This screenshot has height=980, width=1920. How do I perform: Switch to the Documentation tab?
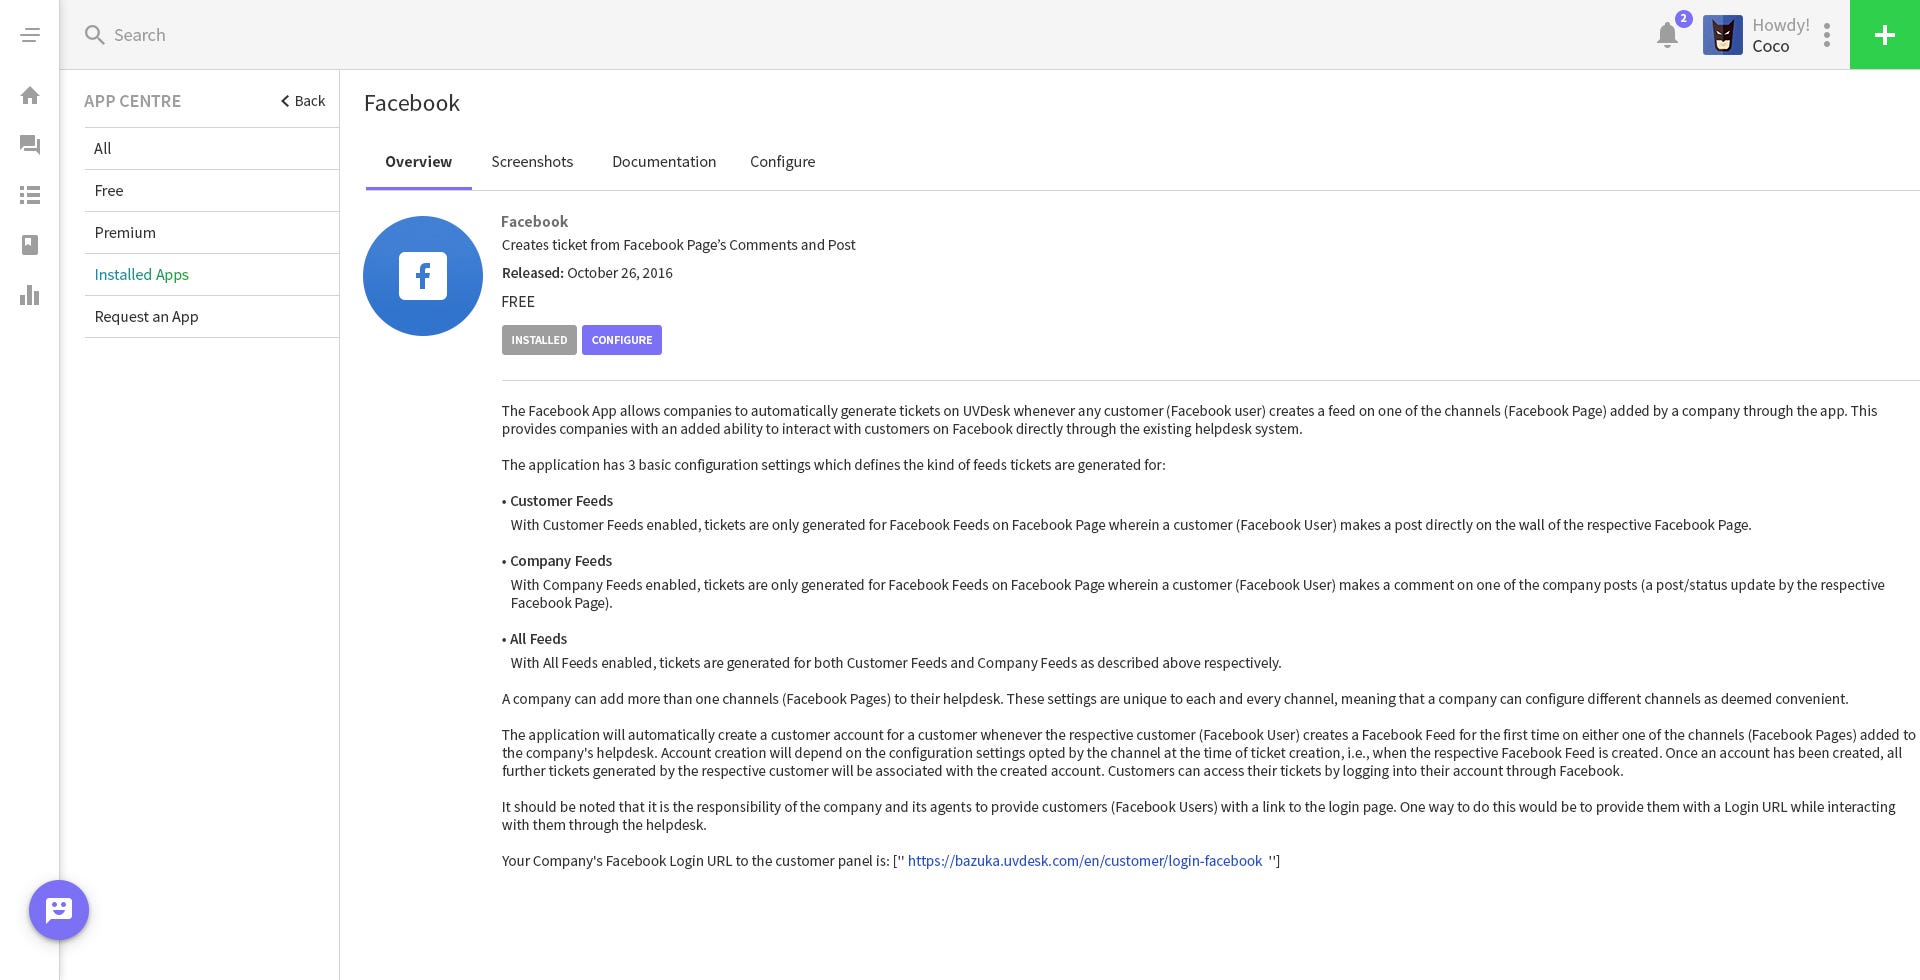(664, 162)
